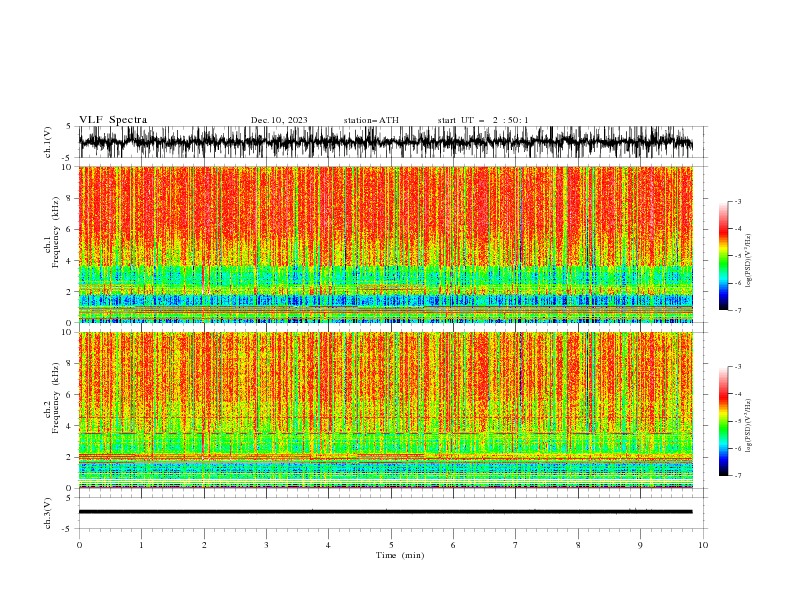Click the "start UT = 2 : 50: 1" text
This screenshot has height=612, width=792.
coord(483,120)
